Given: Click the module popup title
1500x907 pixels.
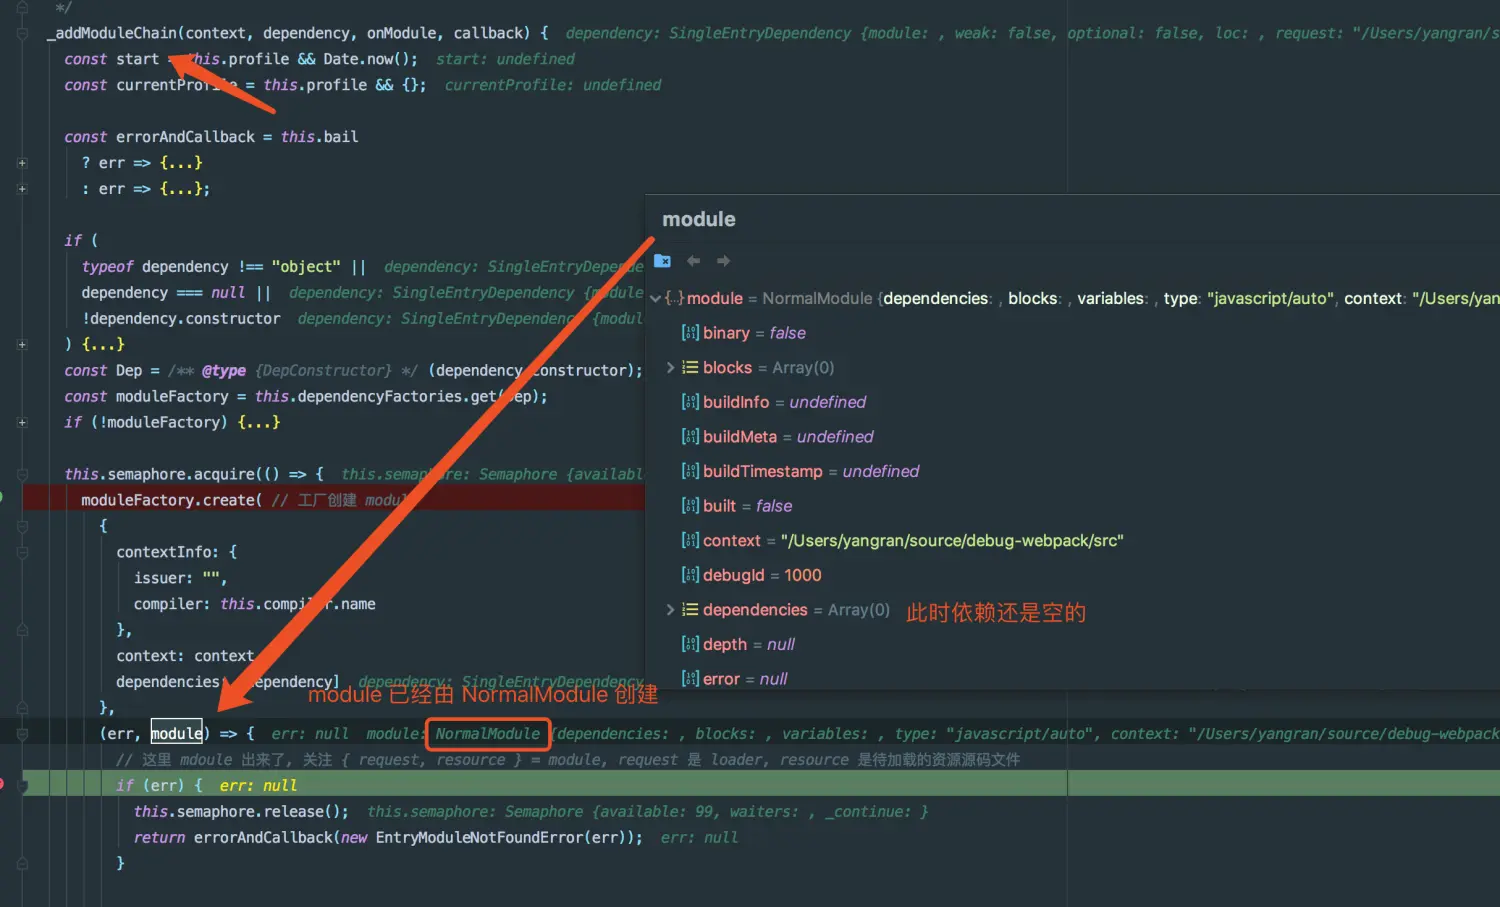Looking at the screenshot, I should [x=699, y=219].
